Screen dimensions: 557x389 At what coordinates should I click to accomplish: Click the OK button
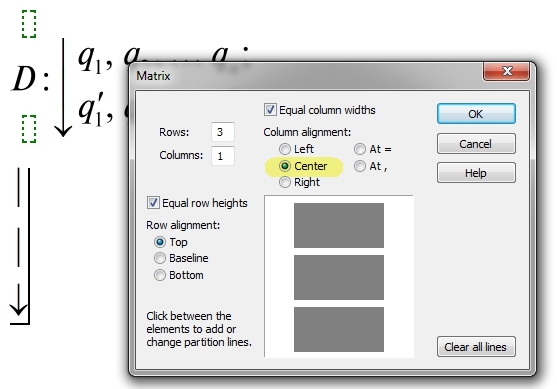[x=476, y=114]
